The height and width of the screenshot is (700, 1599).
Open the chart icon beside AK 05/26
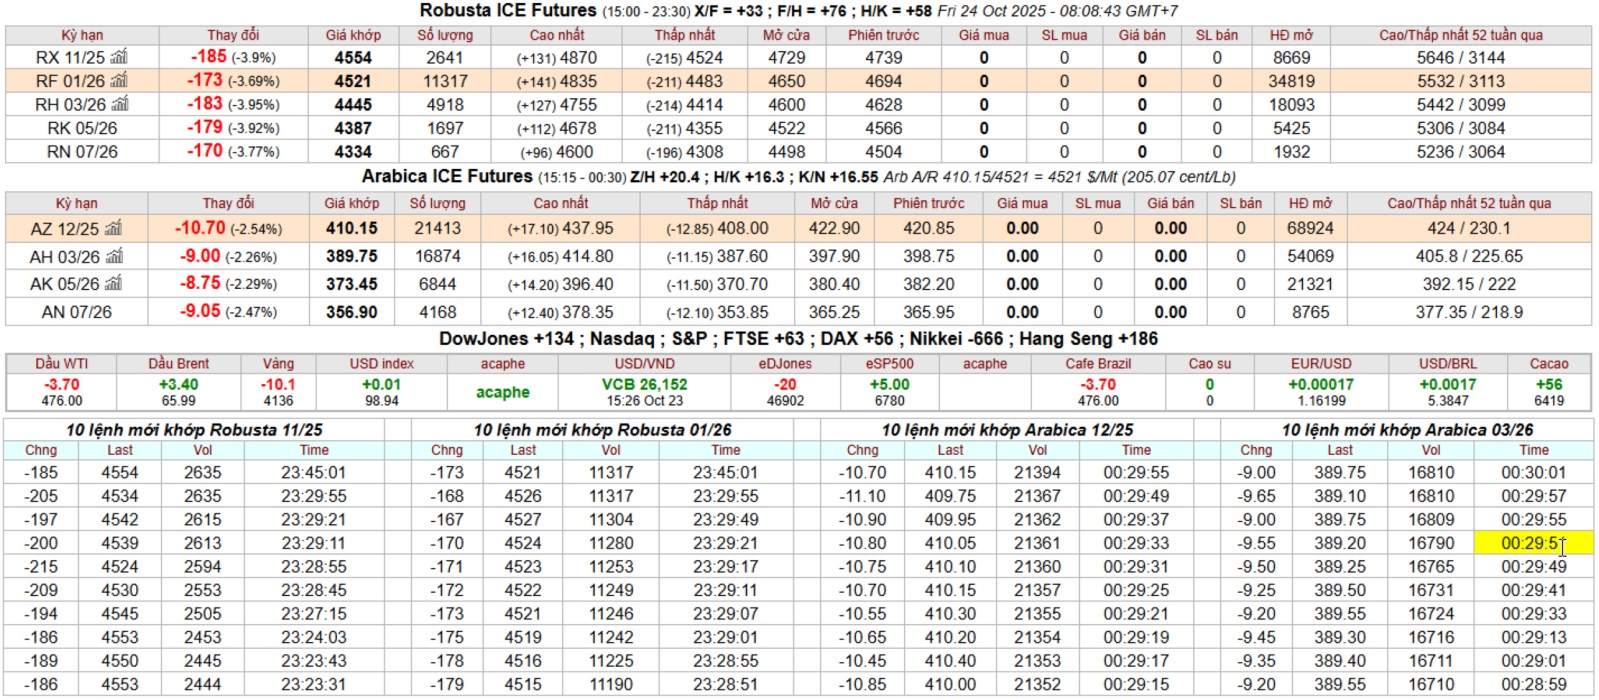click(x=114, y=284)
